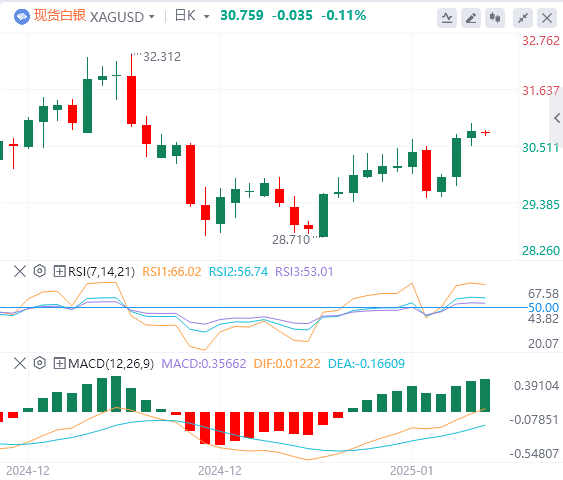563x480 pixels.
Task: Click the 28.260 price axis label
Action: 541,250
